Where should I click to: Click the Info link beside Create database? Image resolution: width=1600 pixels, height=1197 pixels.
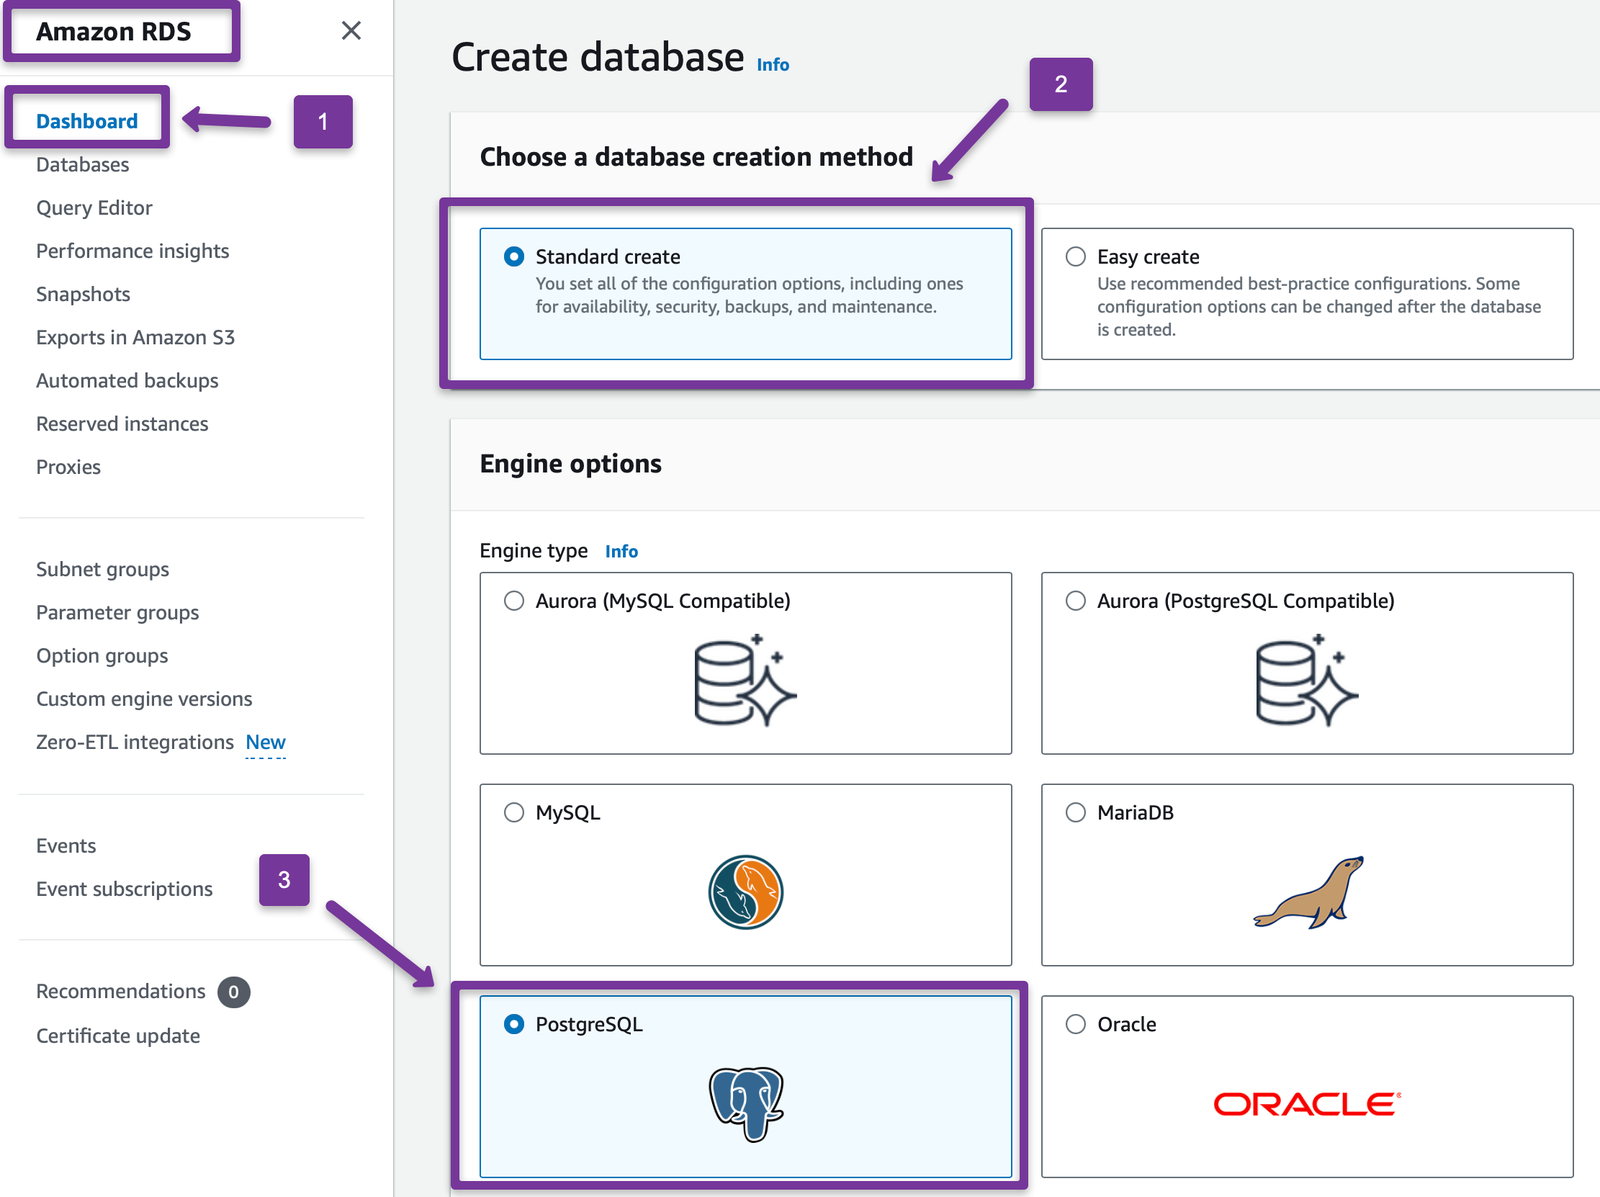[772, 64]
